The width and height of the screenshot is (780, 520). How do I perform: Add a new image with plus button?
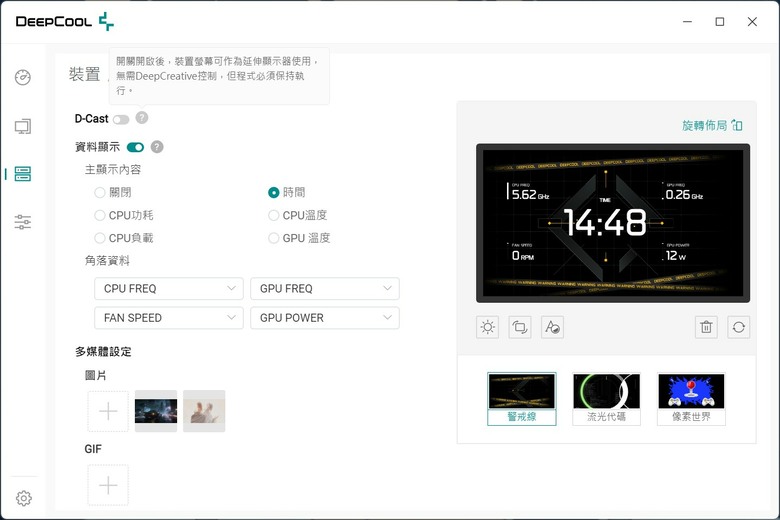click(x=108, y=411)
